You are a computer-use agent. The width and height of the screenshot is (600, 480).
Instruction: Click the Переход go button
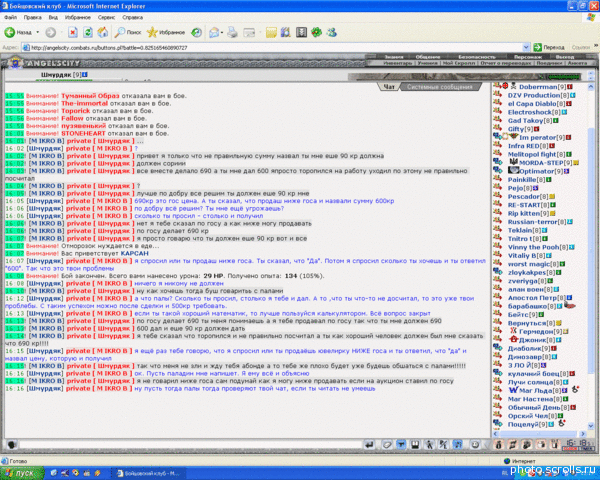pos(549,47)
